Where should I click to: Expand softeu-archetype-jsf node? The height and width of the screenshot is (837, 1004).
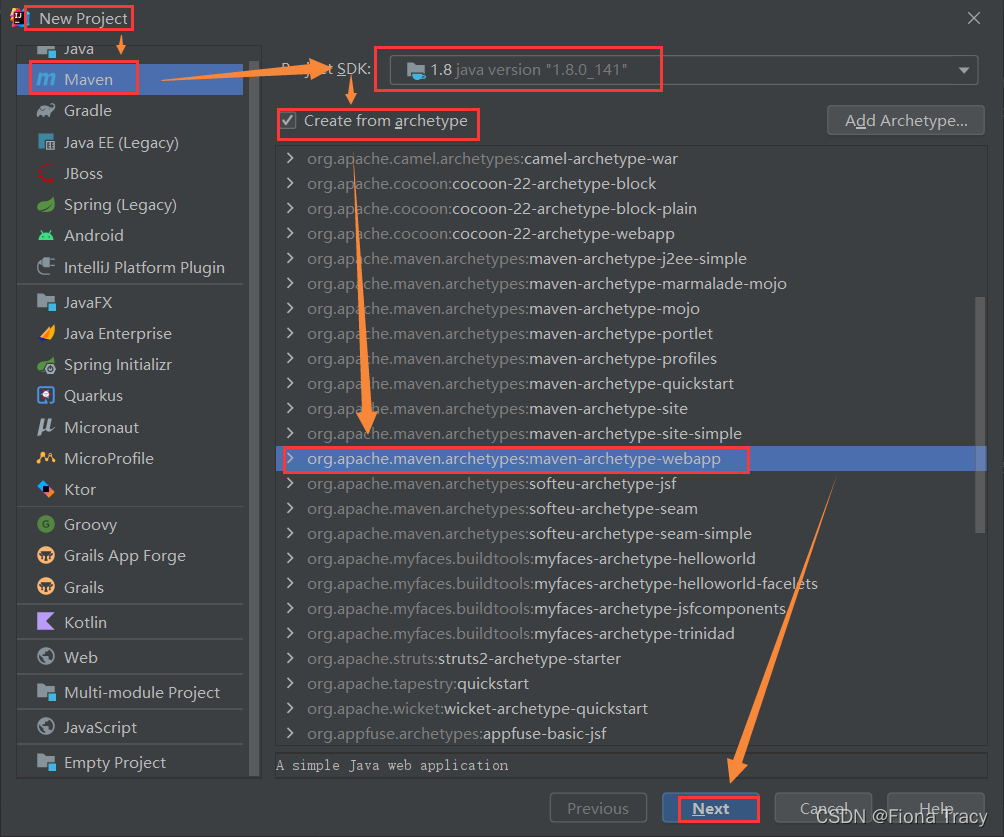(x=290, y=483)
